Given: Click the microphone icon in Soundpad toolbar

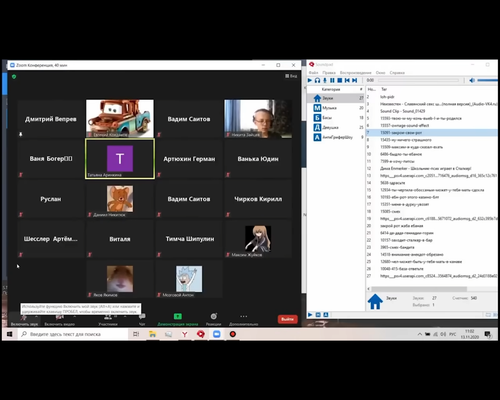Looking at the screenshot, I should (x=325, y=80).
